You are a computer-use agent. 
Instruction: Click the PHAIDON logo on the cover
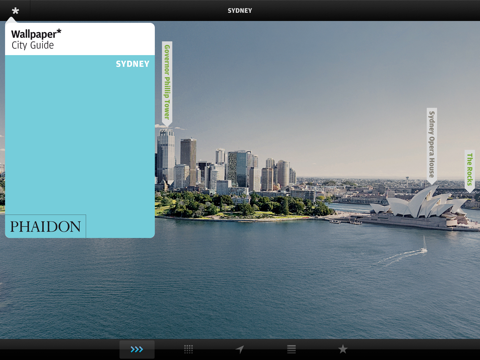click(45, 227)
